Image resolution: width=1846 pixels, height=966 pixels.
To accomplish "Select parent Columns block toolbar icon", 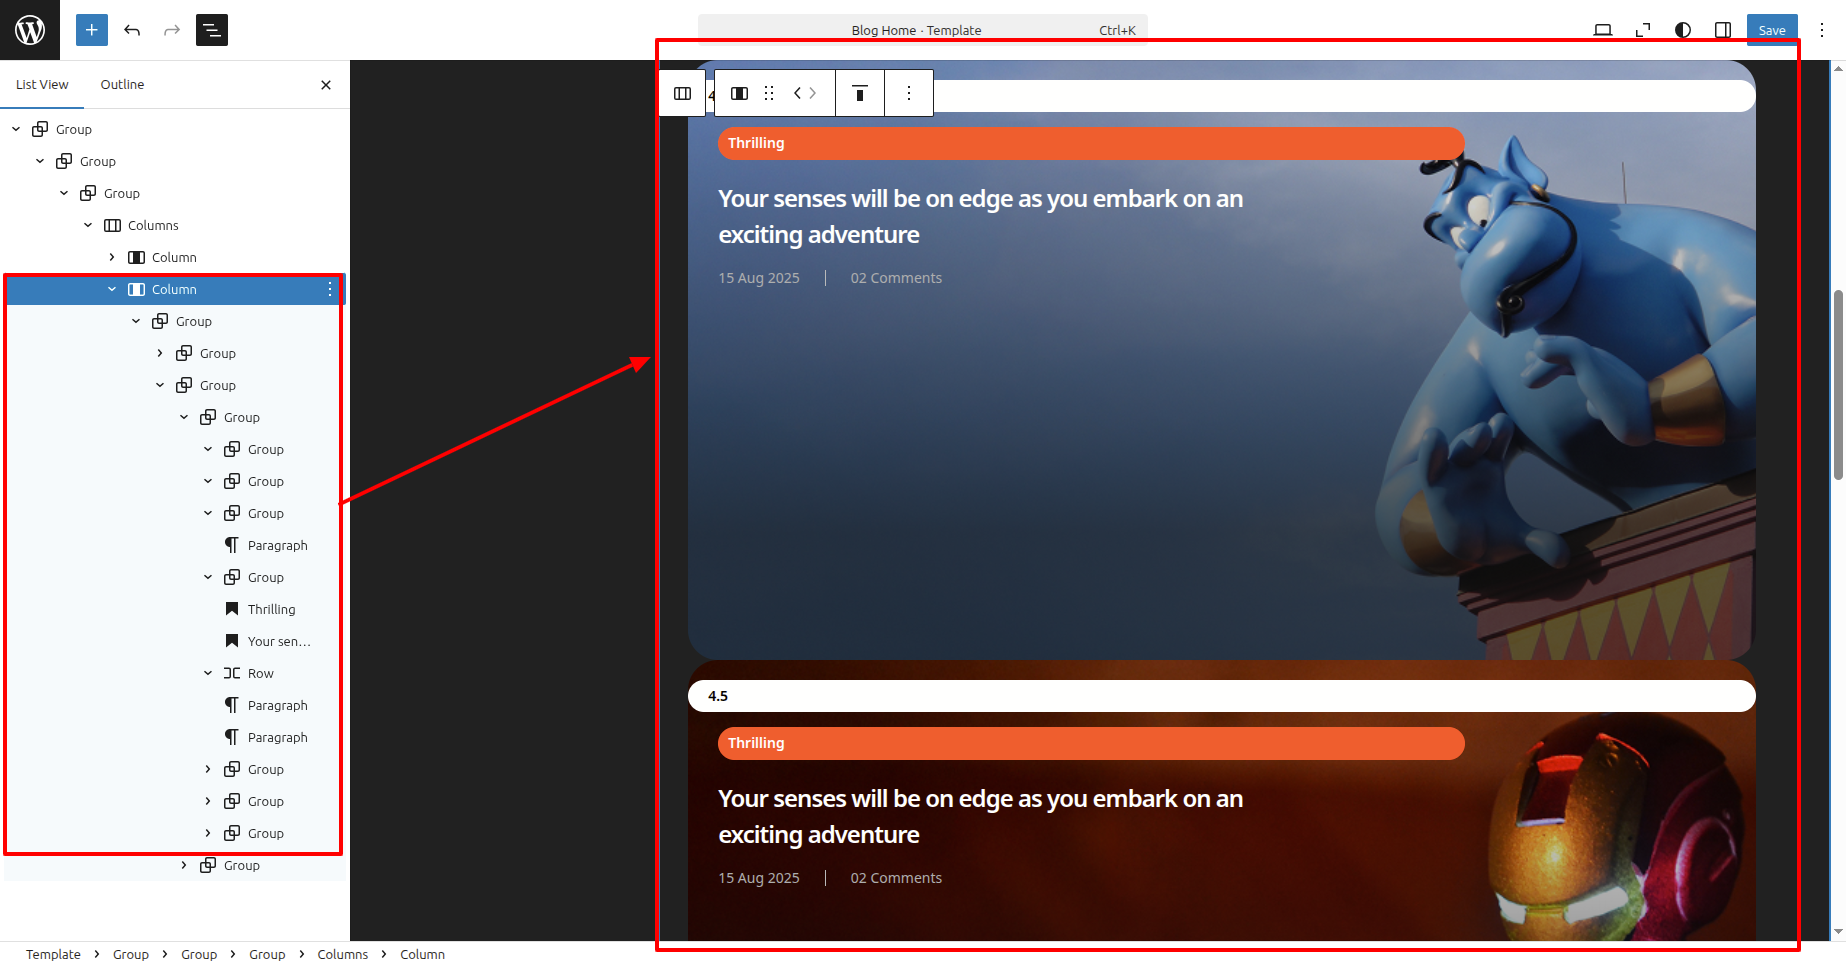I will coord(683,93).
